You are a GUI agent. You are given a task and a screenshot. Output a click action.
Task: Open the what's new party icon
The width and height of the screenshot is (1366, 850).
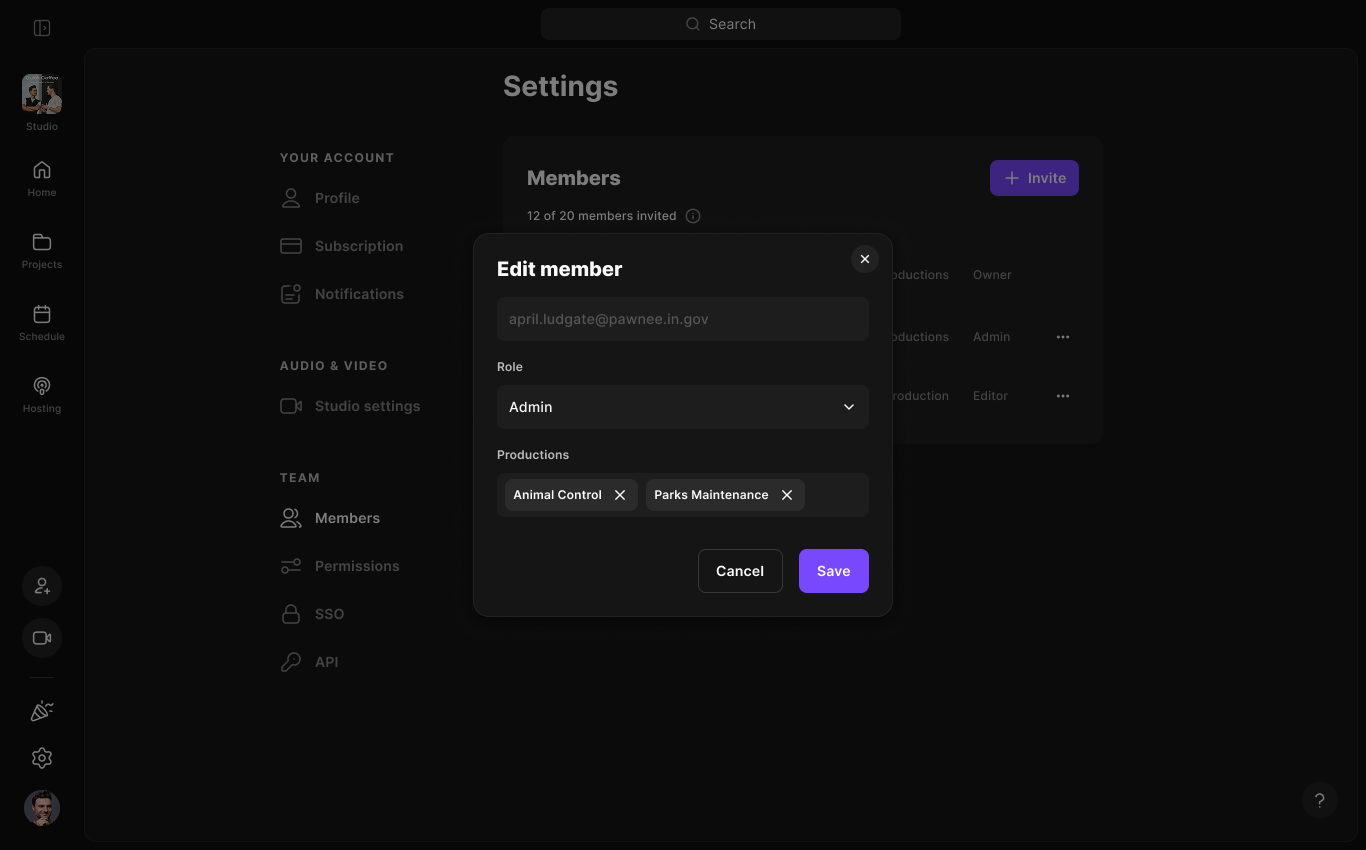pyautogui.click(x=42, y=710)
